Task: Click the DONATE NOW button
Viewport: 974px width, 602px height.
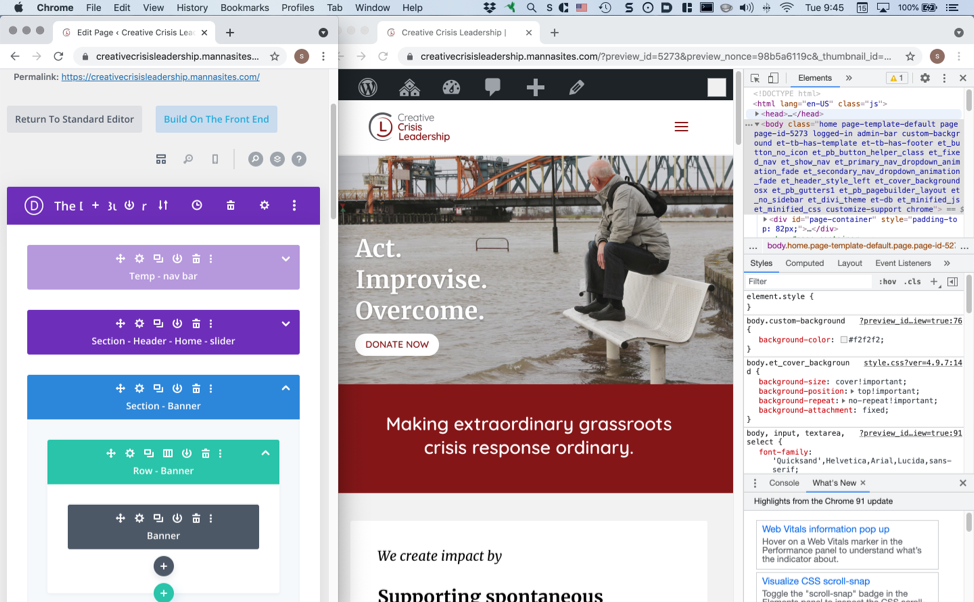Action: coord(397,344)
